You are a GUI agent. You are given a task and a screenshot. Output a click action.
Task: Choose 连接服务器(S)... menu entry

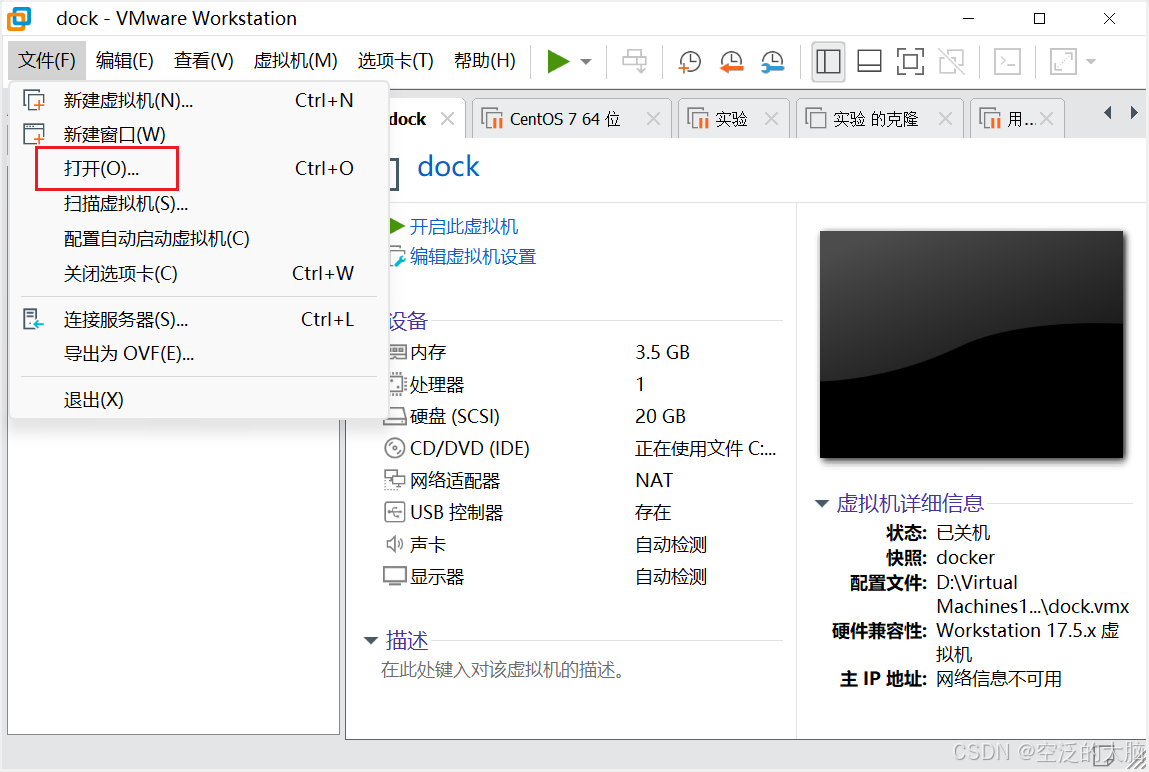[x=198, y=319]
